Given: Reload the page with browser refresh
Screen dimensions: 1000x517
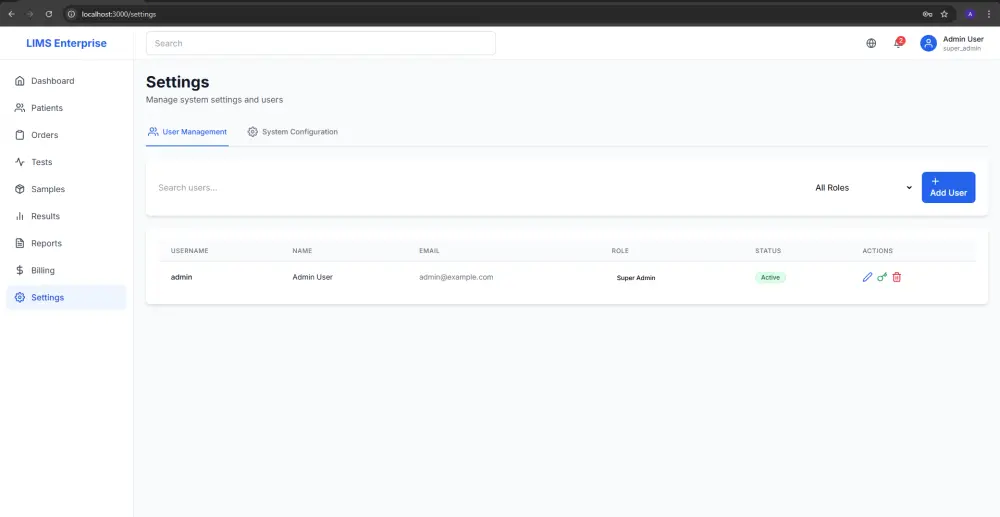Looking at the screenshot, I should pos(49,13).
